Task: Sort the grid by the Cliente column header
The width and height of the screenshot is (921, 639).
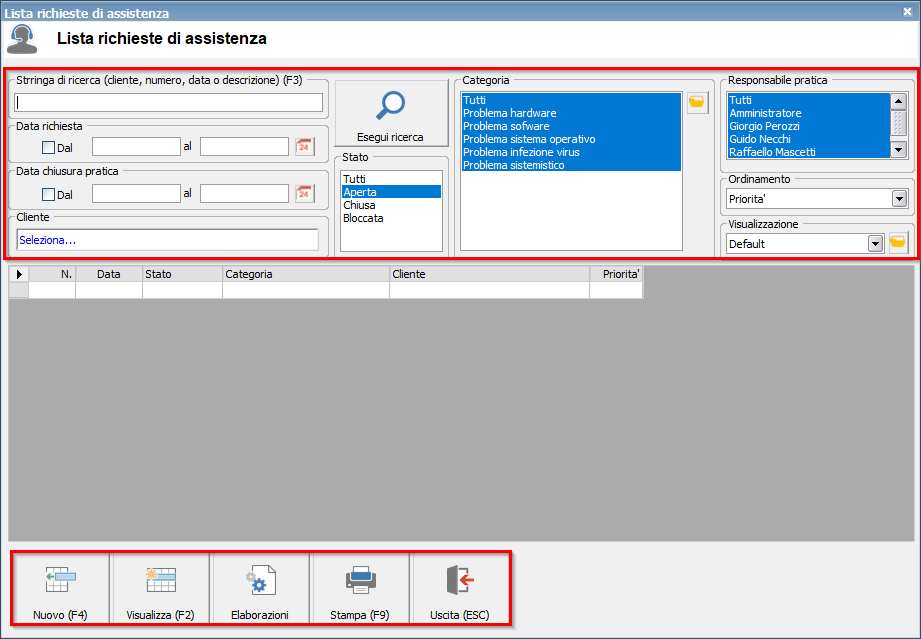Action: (x=488, y=274)
